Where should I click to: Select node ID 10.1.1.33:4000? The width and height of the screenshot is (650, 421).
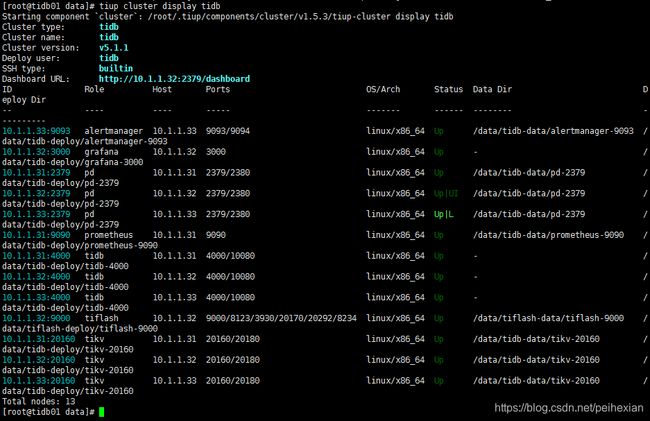point(36,297)
